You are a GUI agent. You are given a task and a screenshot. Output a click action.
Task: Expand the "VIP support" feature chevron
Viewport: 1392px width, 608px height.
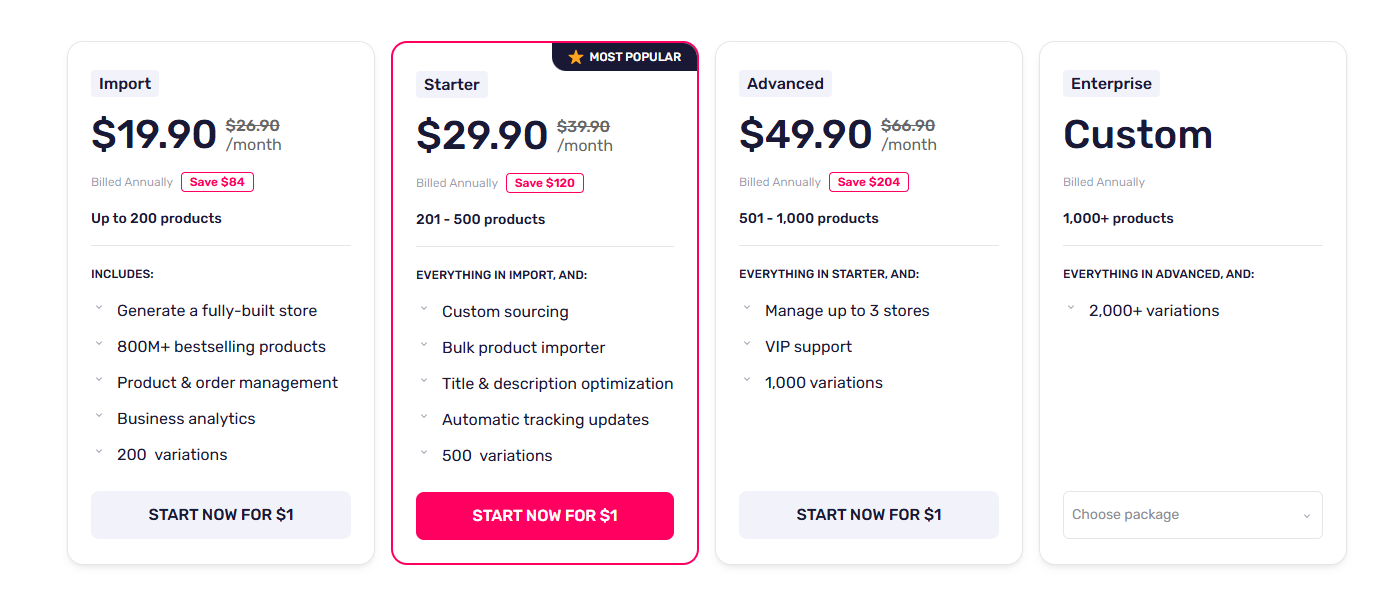pyautogui.click(x=747, y=344)
